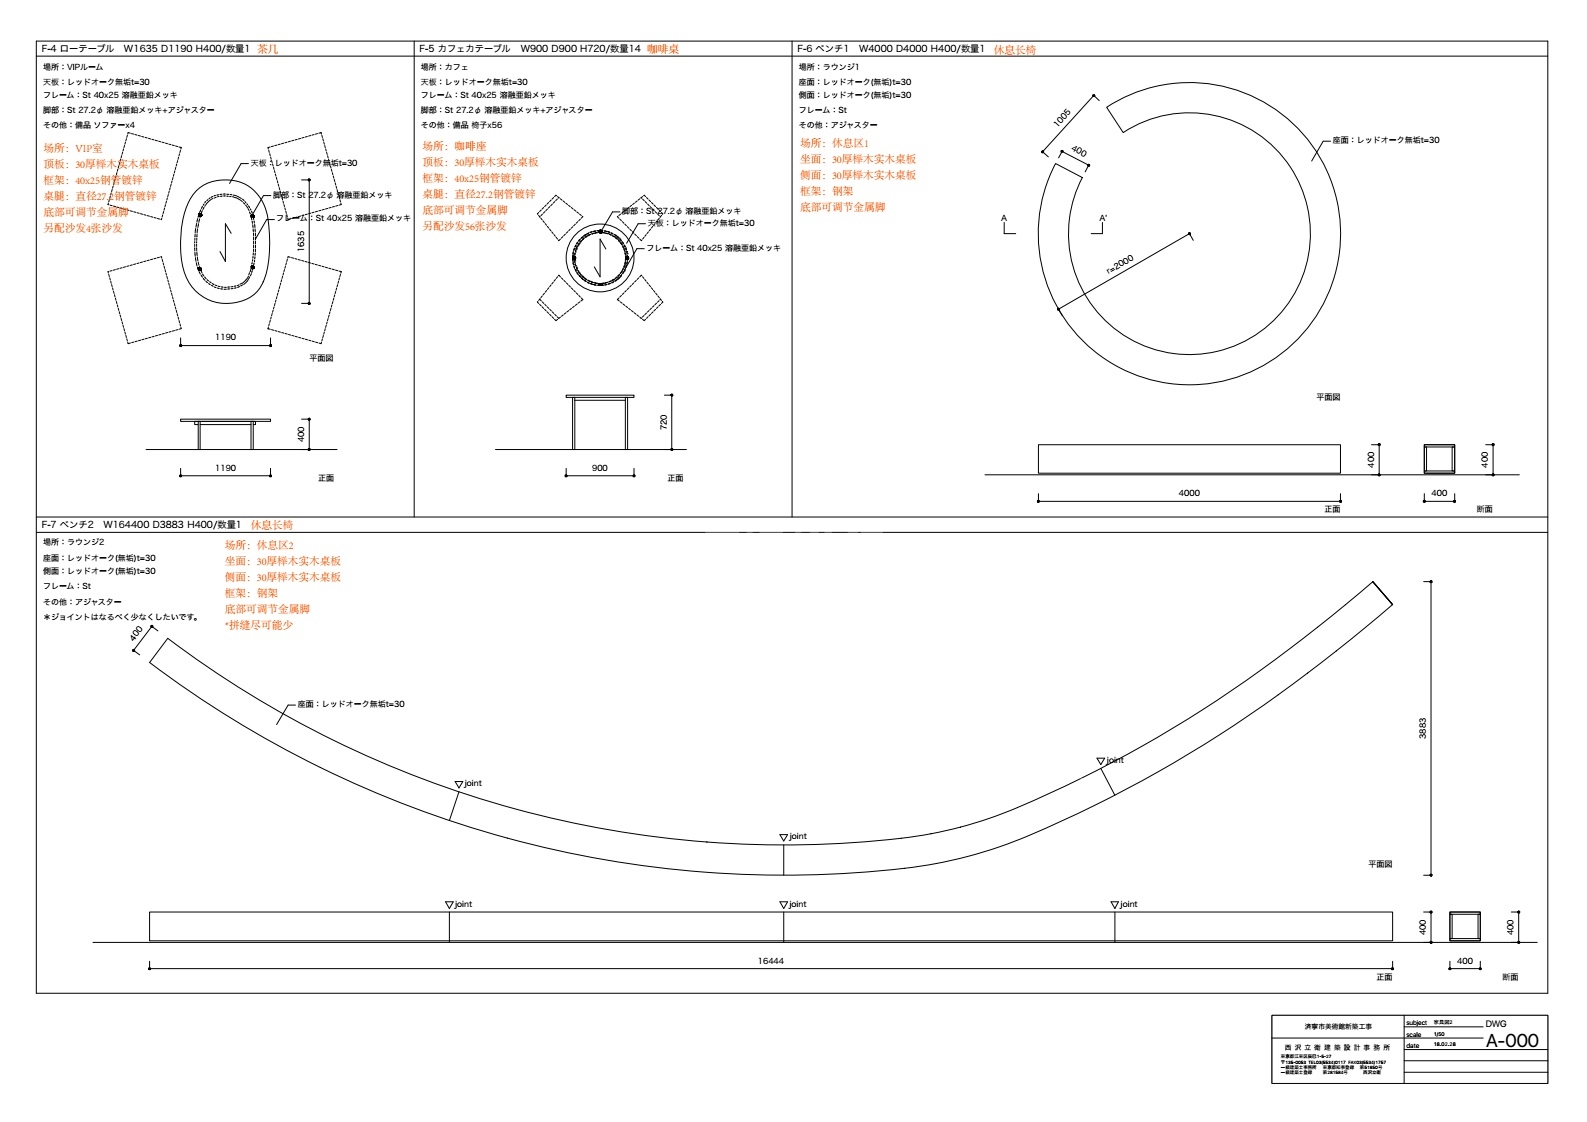Viewport: 1587px width, 1122px height.
Task: Click the 'DWG' label in title block
Action: [x=1496, y=1024]
